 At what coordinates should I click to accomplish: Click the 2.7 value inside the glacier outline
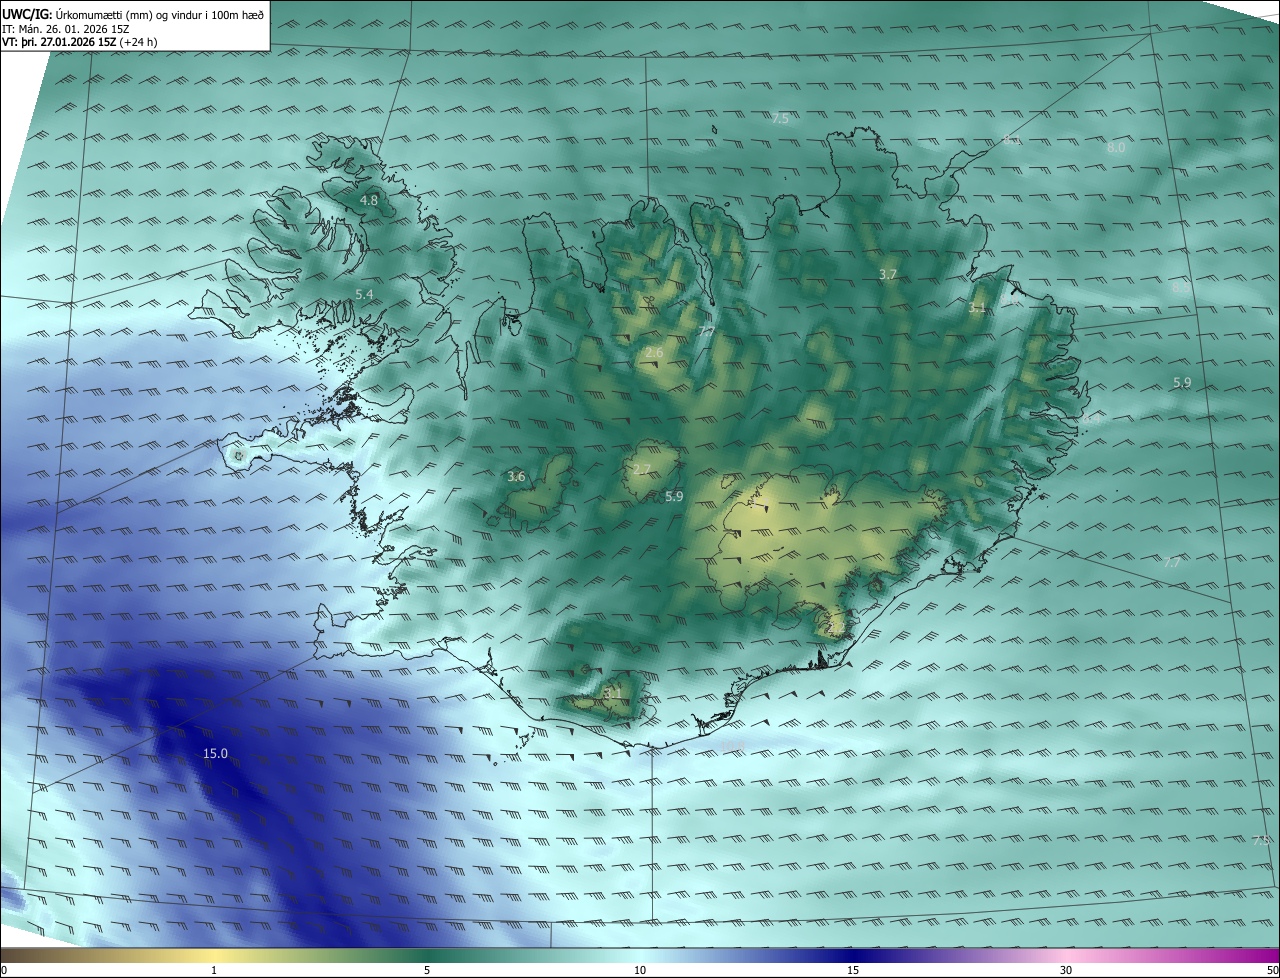point(642,470)
